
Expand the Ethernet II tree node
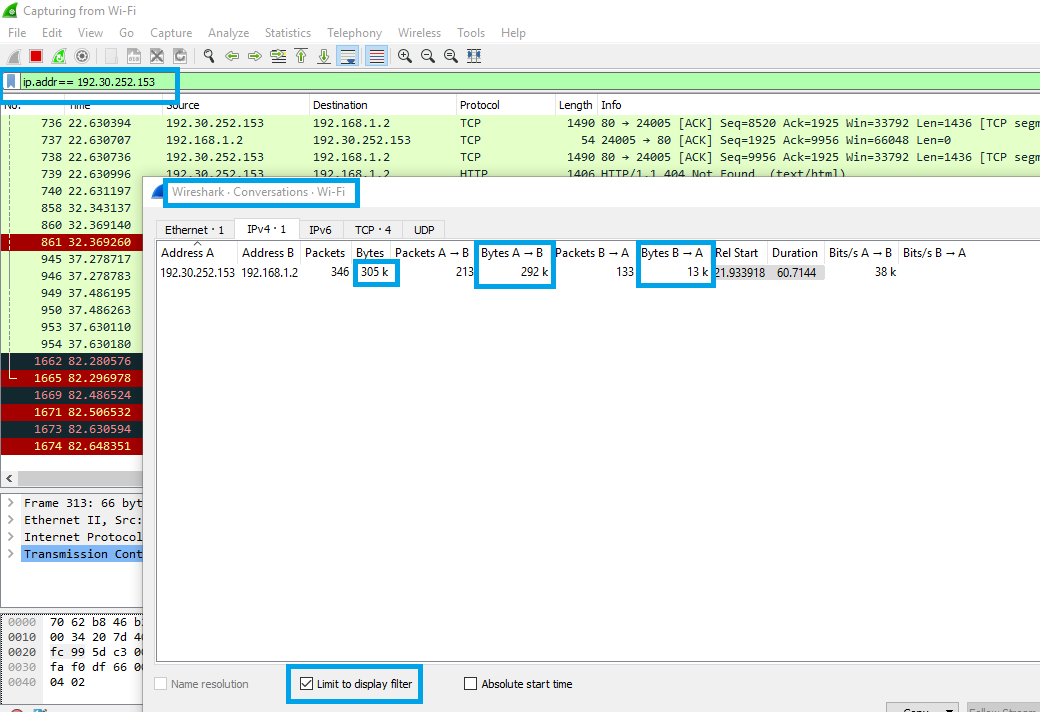click(11, 520)
